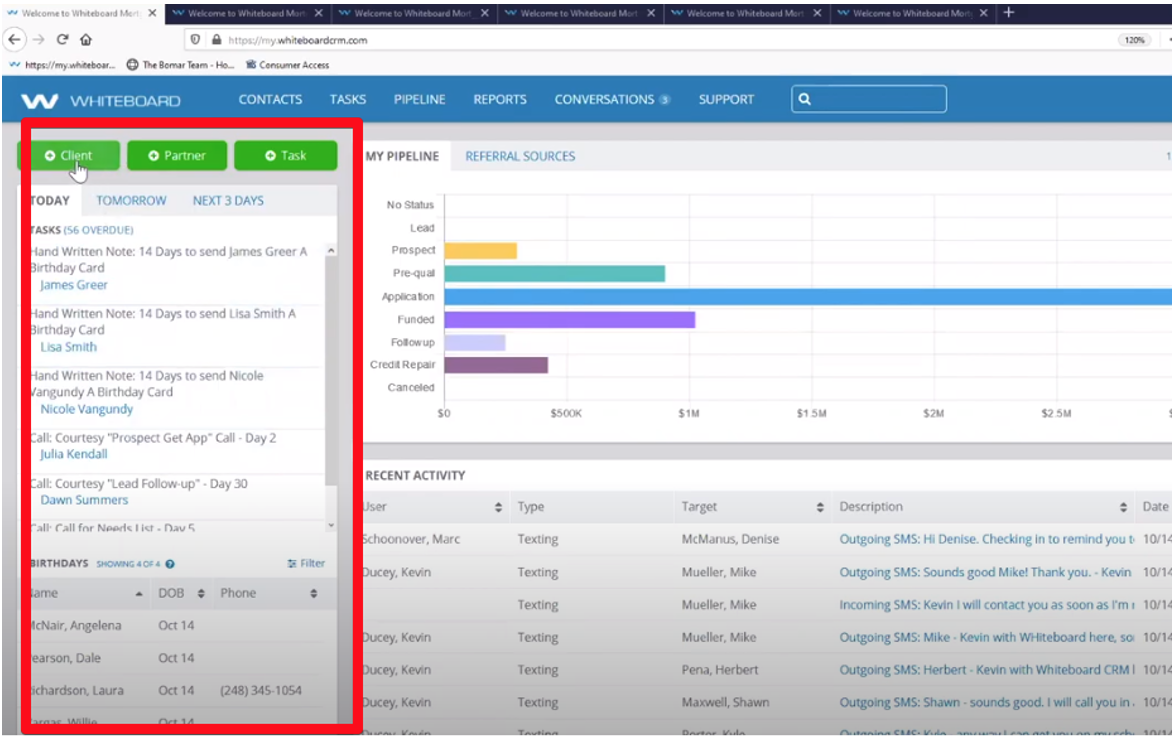Click the tasks list scroll down arrow
The width and height of the screenshot is (1172, 736).
(x=331, y=525)
